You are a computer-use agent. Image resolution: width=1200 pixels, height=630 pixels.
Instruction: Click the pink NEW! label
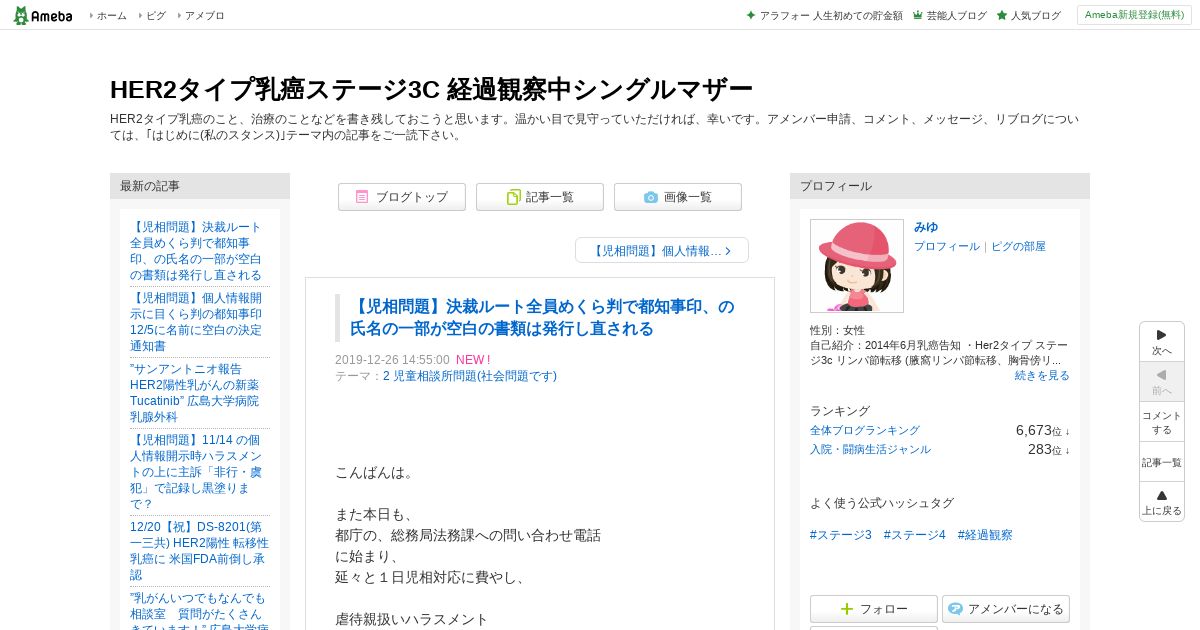(x=473, y=360)
